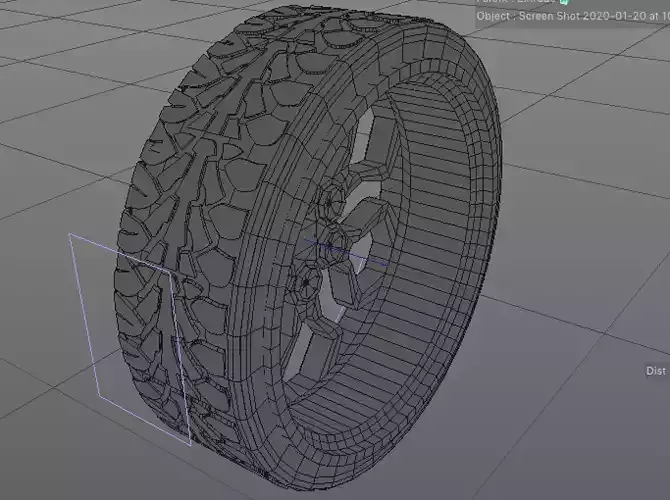
Task: Click the Object Screen Shot 2020-01-20 label
Action: pos(573,16)
